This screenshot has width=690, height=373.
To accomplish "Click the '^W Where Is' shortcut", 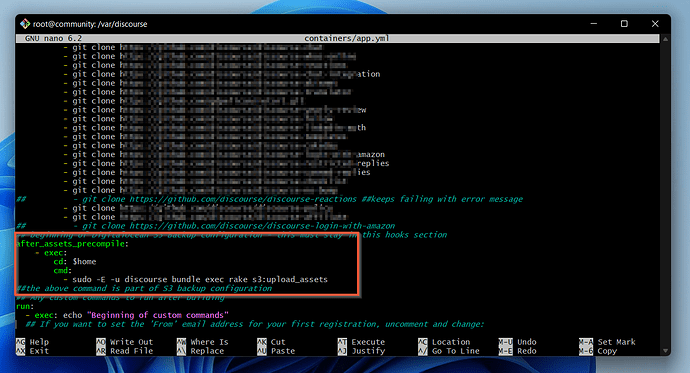I will tap(202, 342).
